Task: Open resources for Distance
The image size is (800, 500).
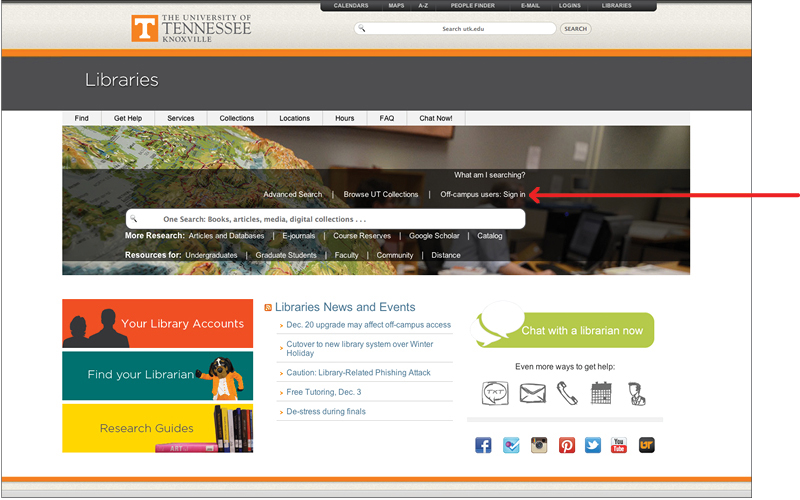Action: click(x=446, y=255)
